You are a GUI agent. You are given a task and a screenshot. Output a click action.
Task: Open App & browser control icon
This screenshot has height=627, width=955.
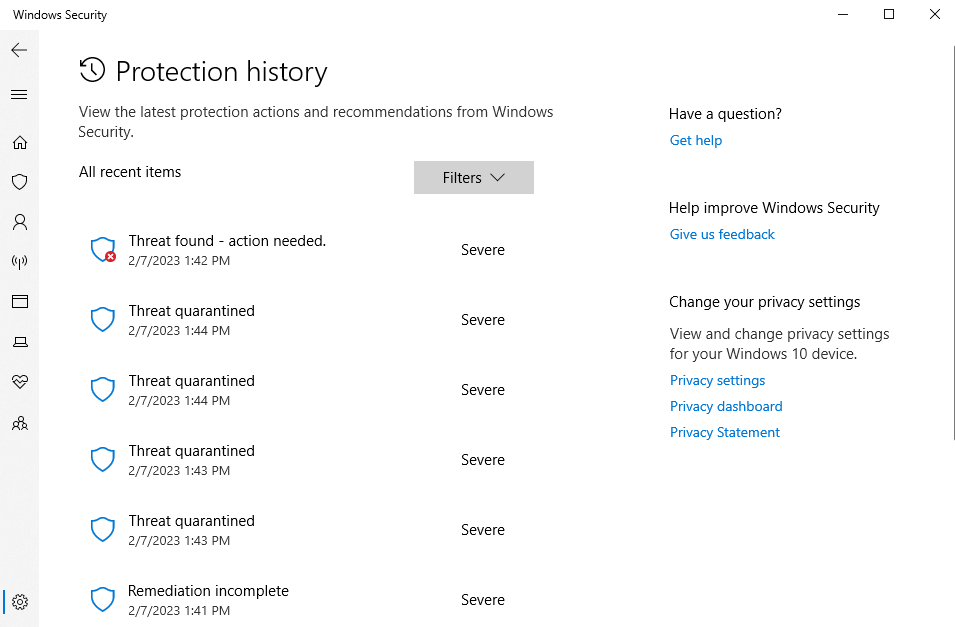pyautogui.click(x=19, y=302)
